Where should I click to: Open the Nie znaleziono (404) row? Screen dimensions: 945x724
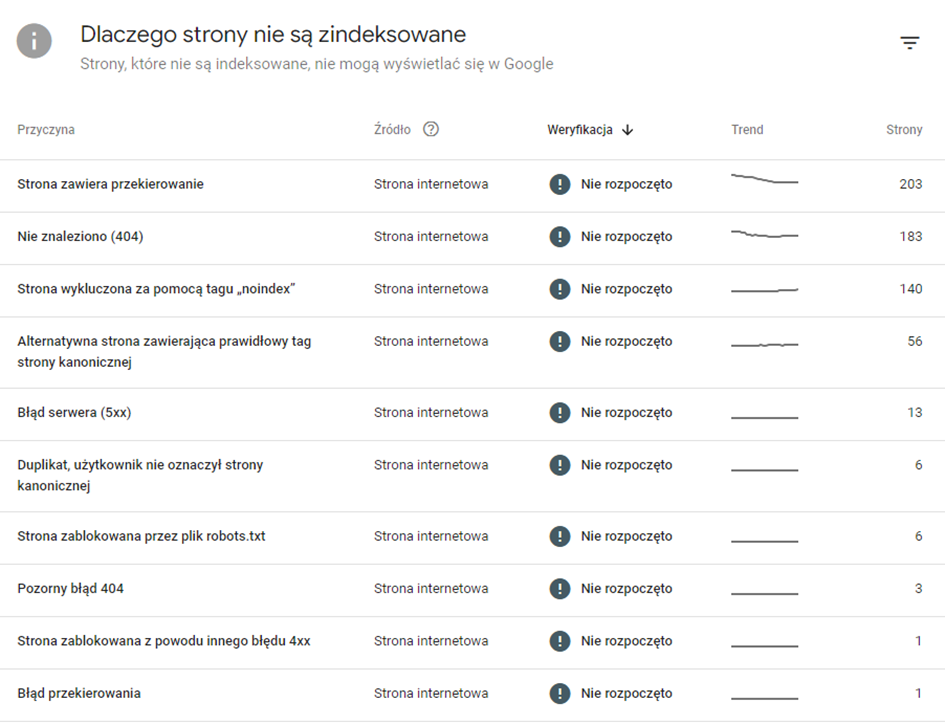point(472,238)
